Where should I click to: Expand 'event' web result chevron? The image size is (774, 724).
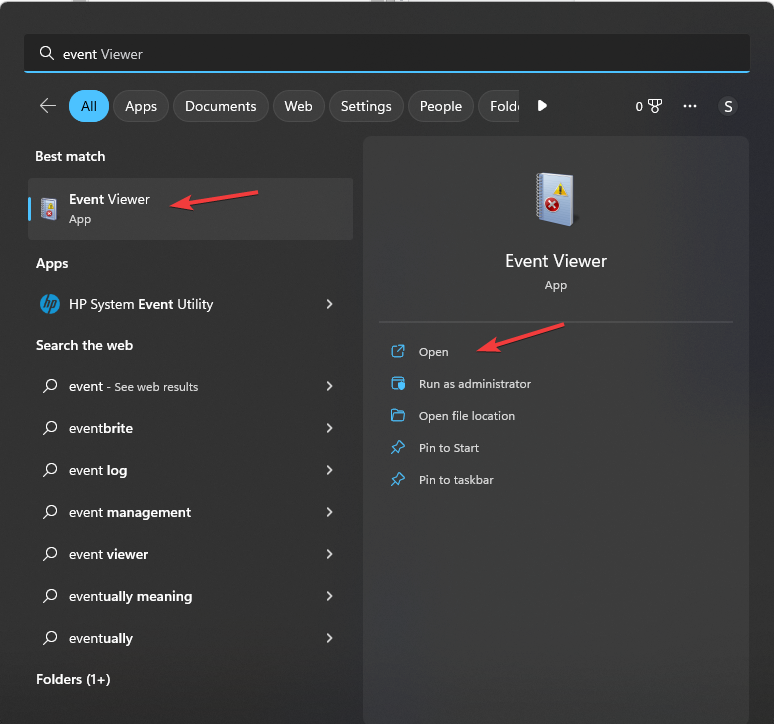330,386
